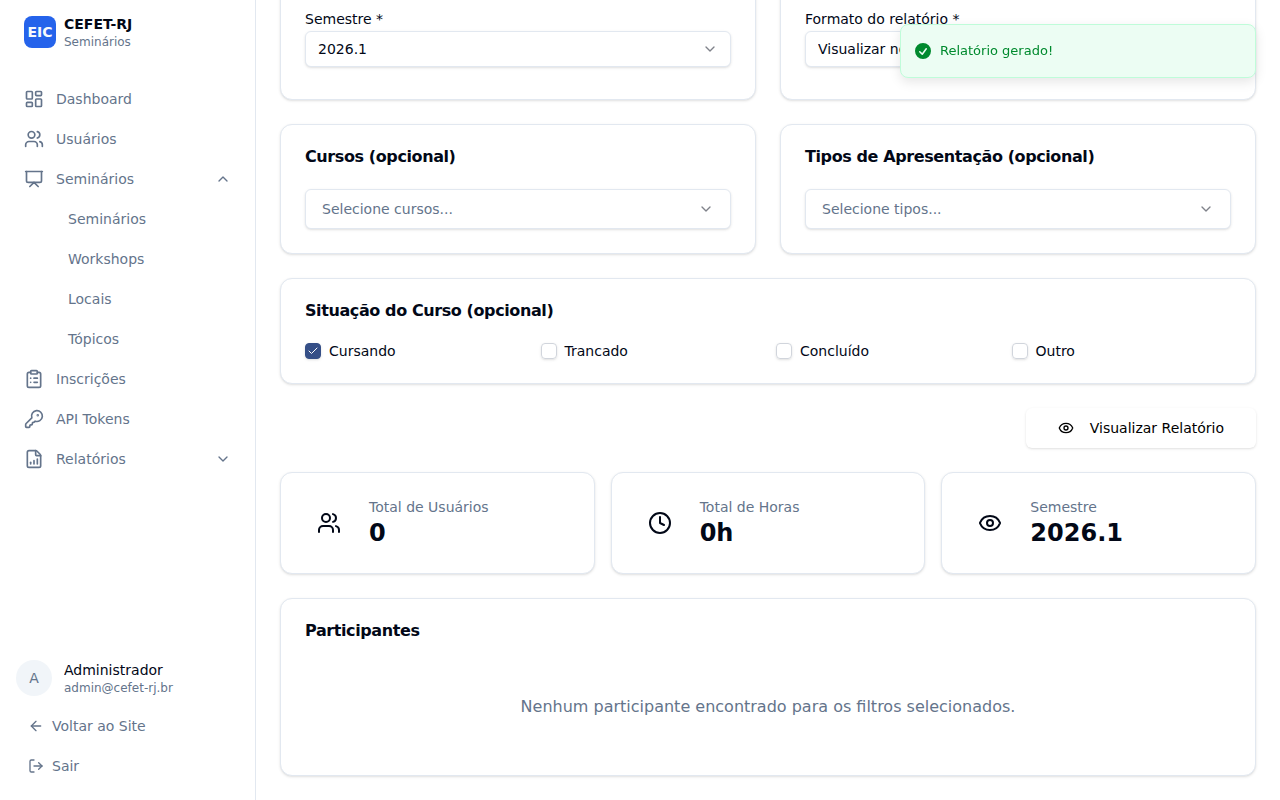This screenshot has height=800, width=1280.
Task: Click the Tipos de Apresentação (opcional) heading
Action: [950, 156]
